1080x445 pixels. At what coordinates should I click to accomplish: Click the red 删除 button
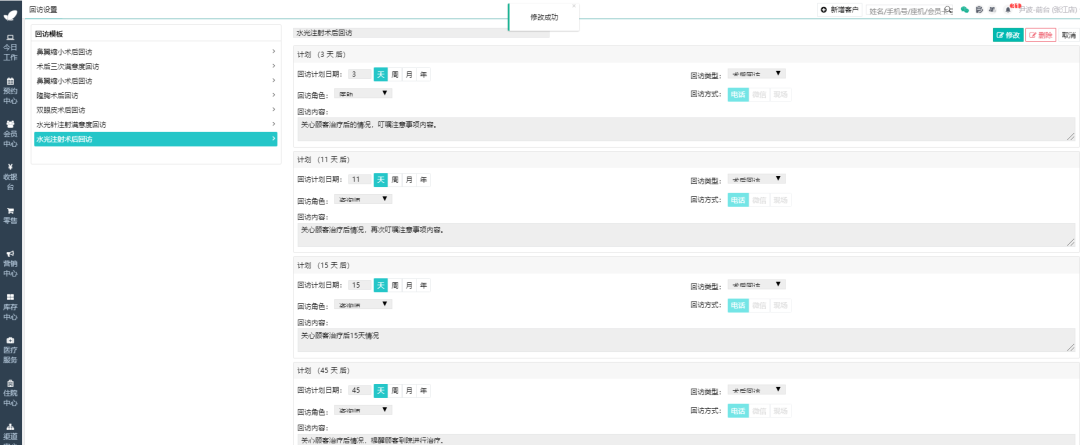pyautogui.click(x=1041, y=35)
